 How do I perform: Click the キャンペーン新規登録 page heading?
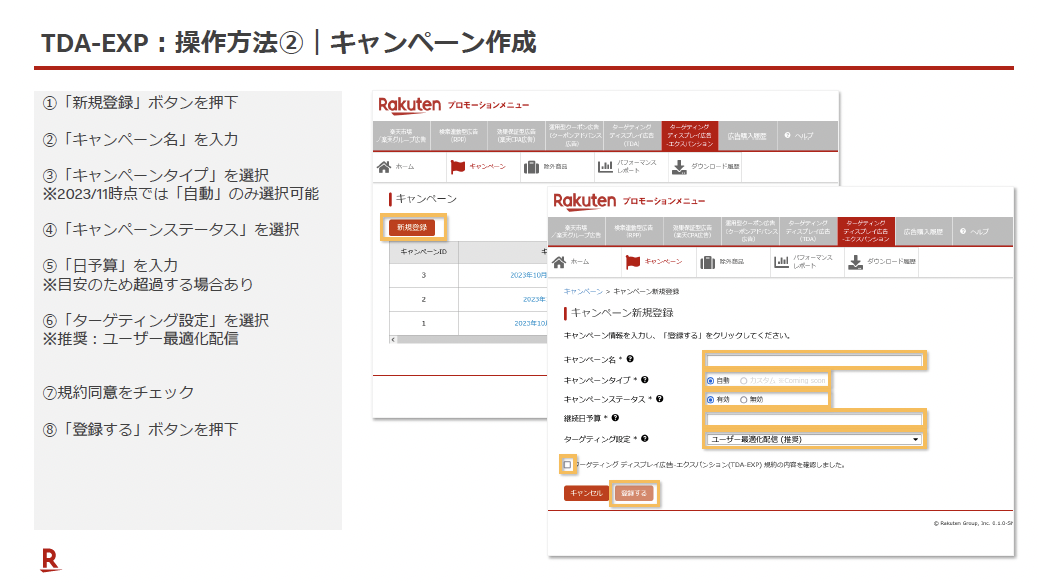[x=622, y=313]
